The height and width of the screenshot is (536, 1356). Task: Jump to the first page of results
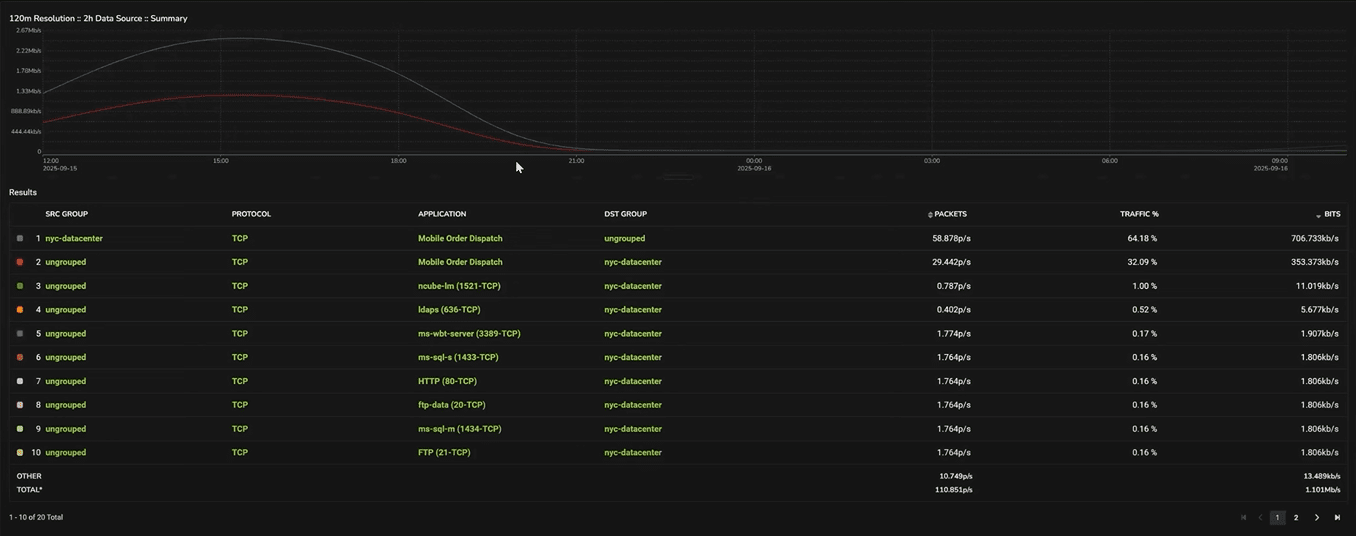[1243, 517]
